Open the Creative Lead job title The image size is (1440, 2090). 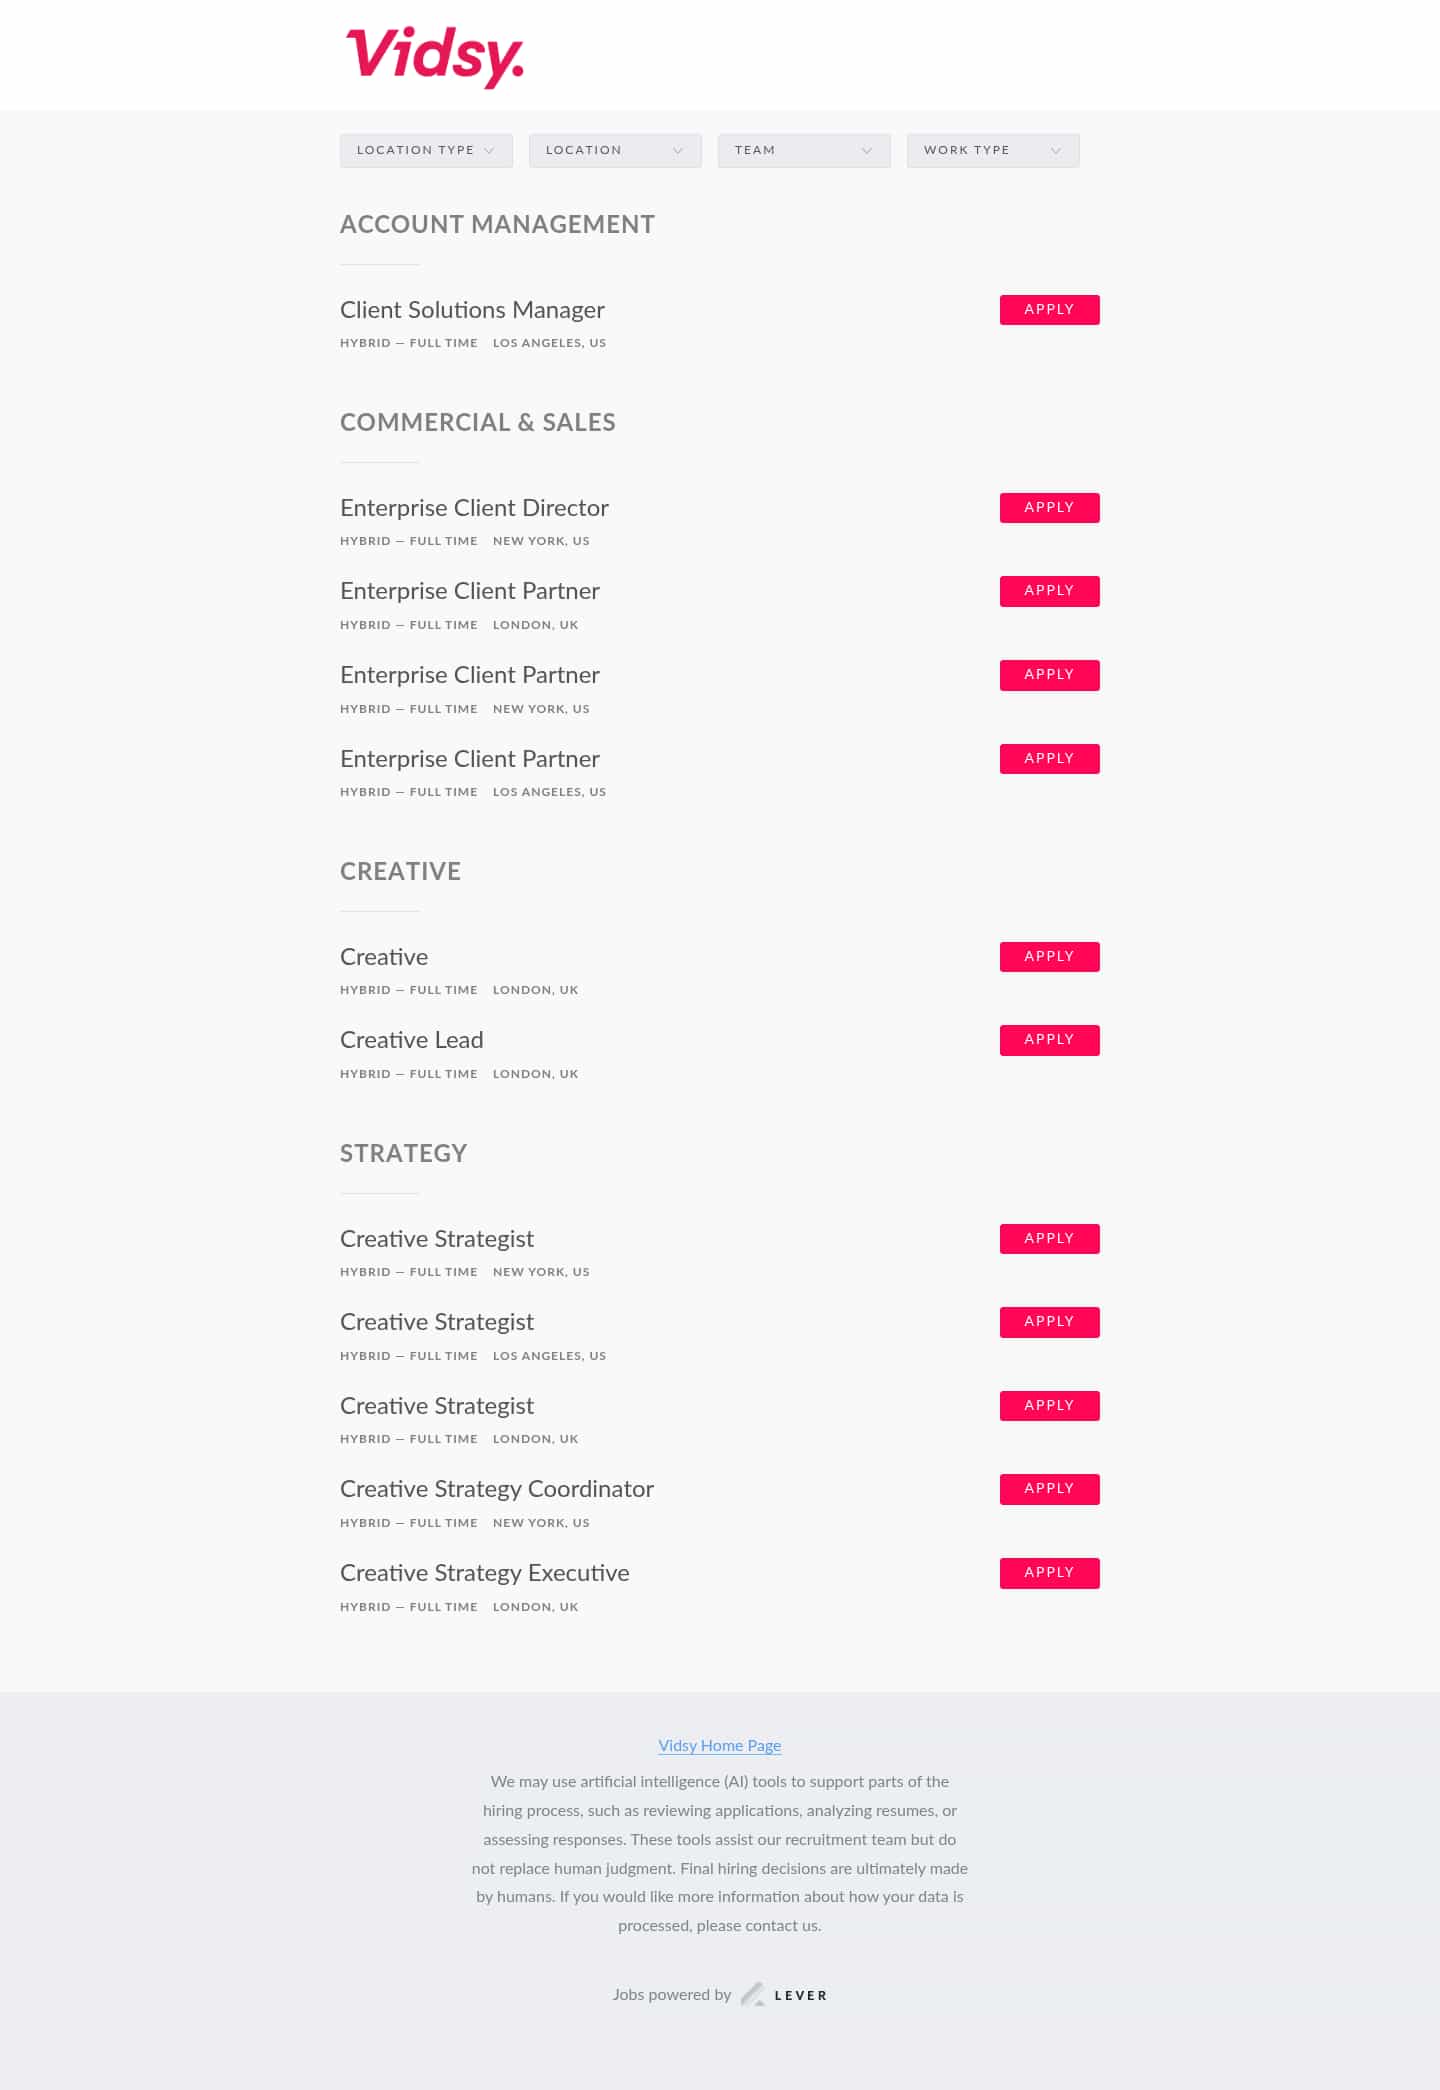point(411,1040)
